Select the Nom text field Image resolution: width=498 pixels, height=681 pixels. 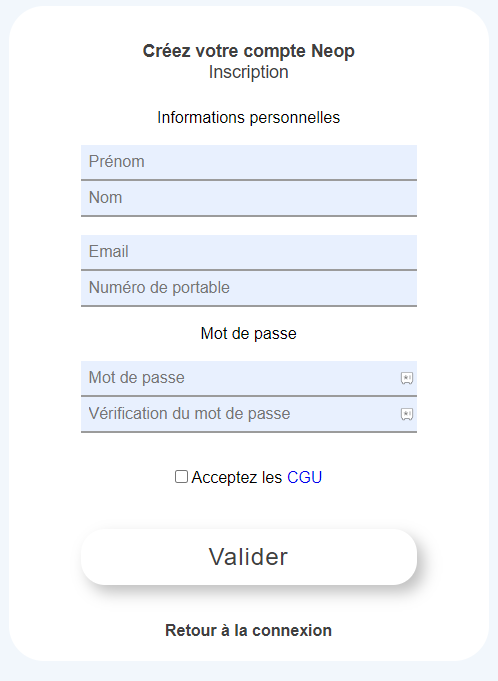click(249, 198)
